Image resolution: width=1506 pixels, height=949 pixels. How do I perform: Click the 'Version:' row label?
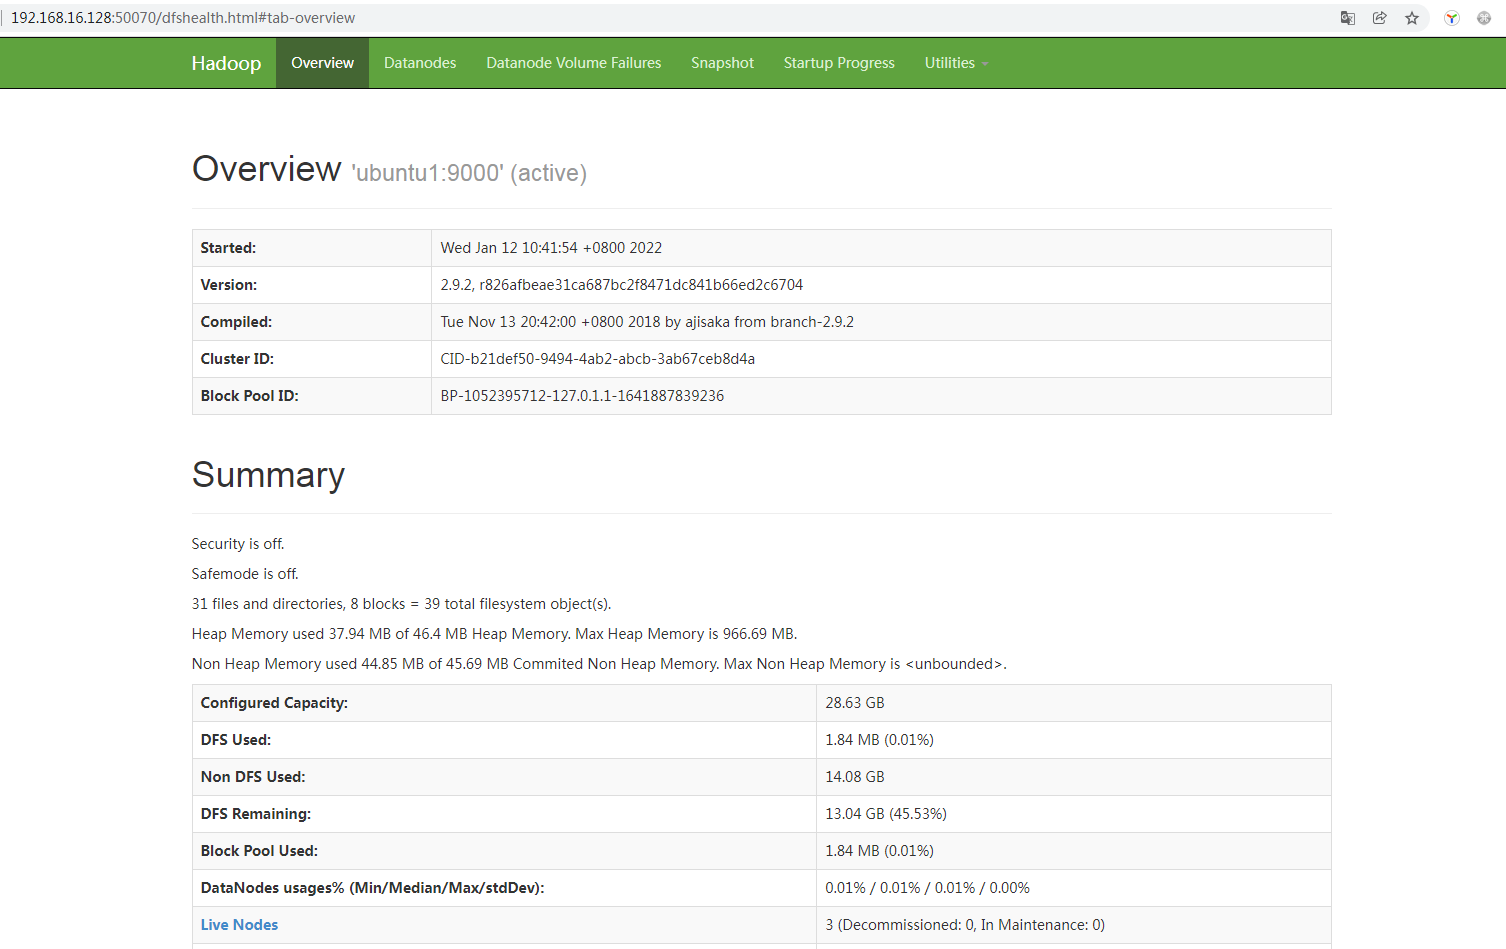[x=229, y=285]
